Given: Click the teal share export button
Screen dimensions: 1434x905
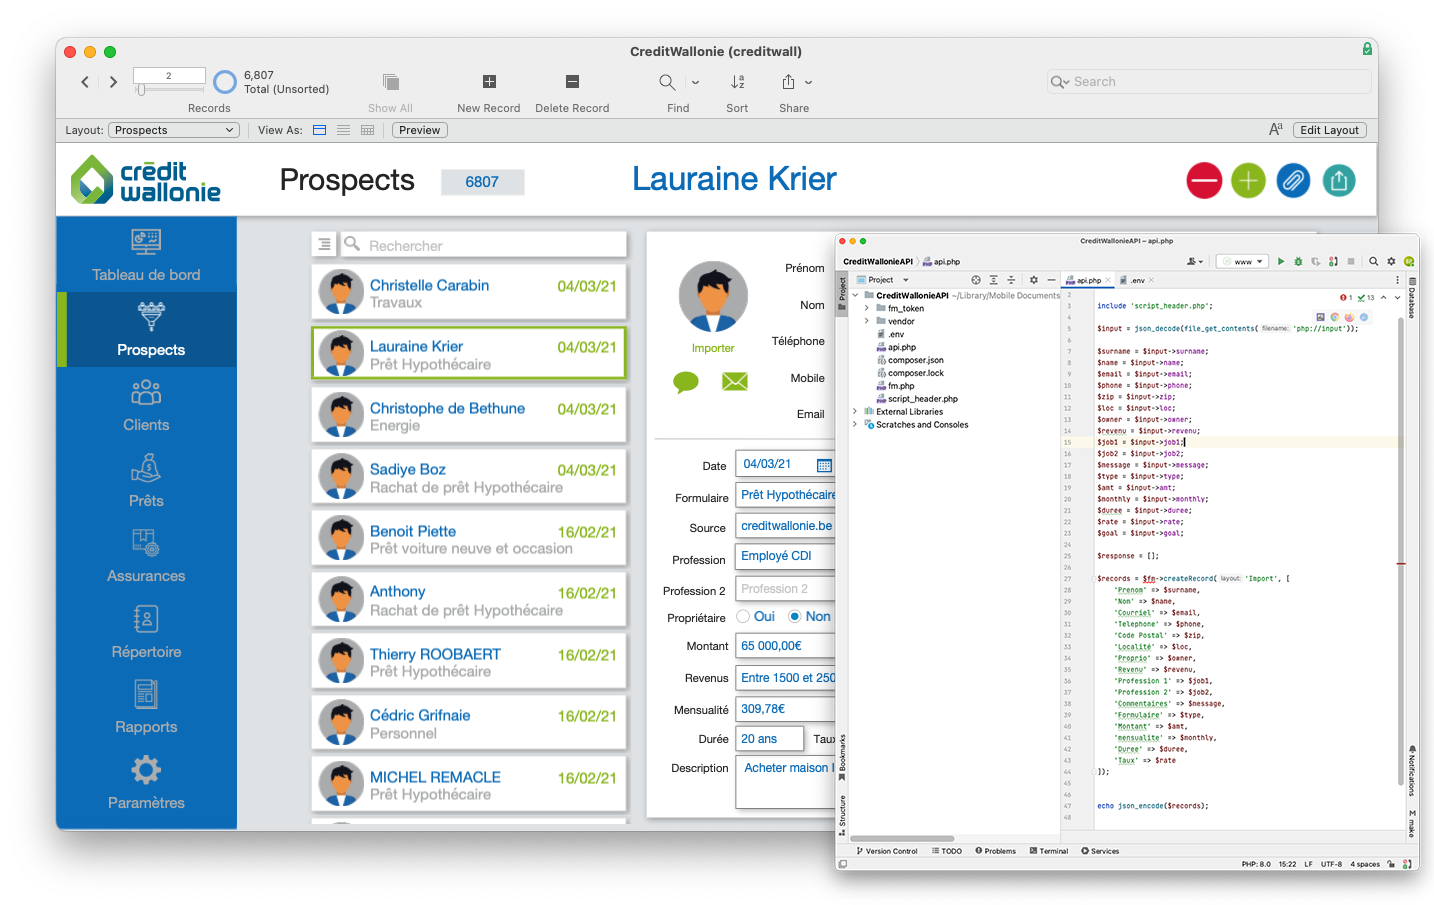Looking at the screenshot, I should [1339, 181].
